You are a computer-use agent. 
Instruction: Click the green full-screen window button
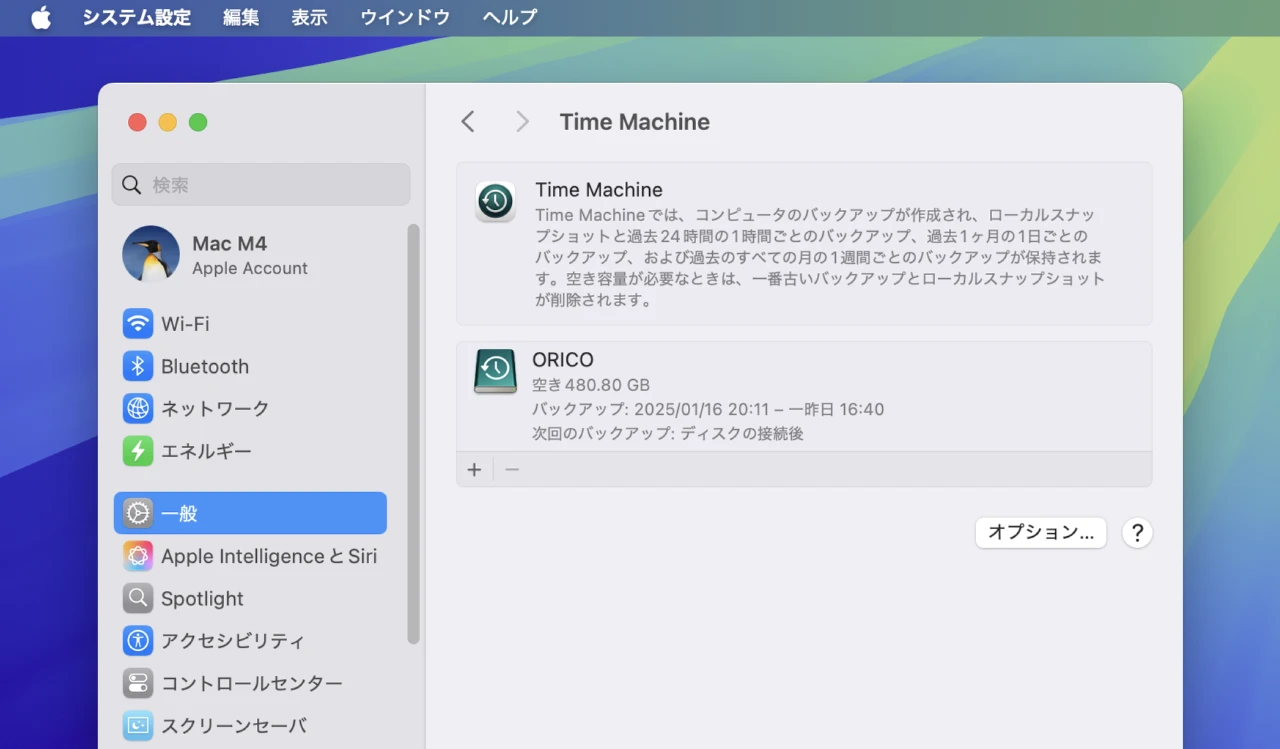(x=198, y=122)
